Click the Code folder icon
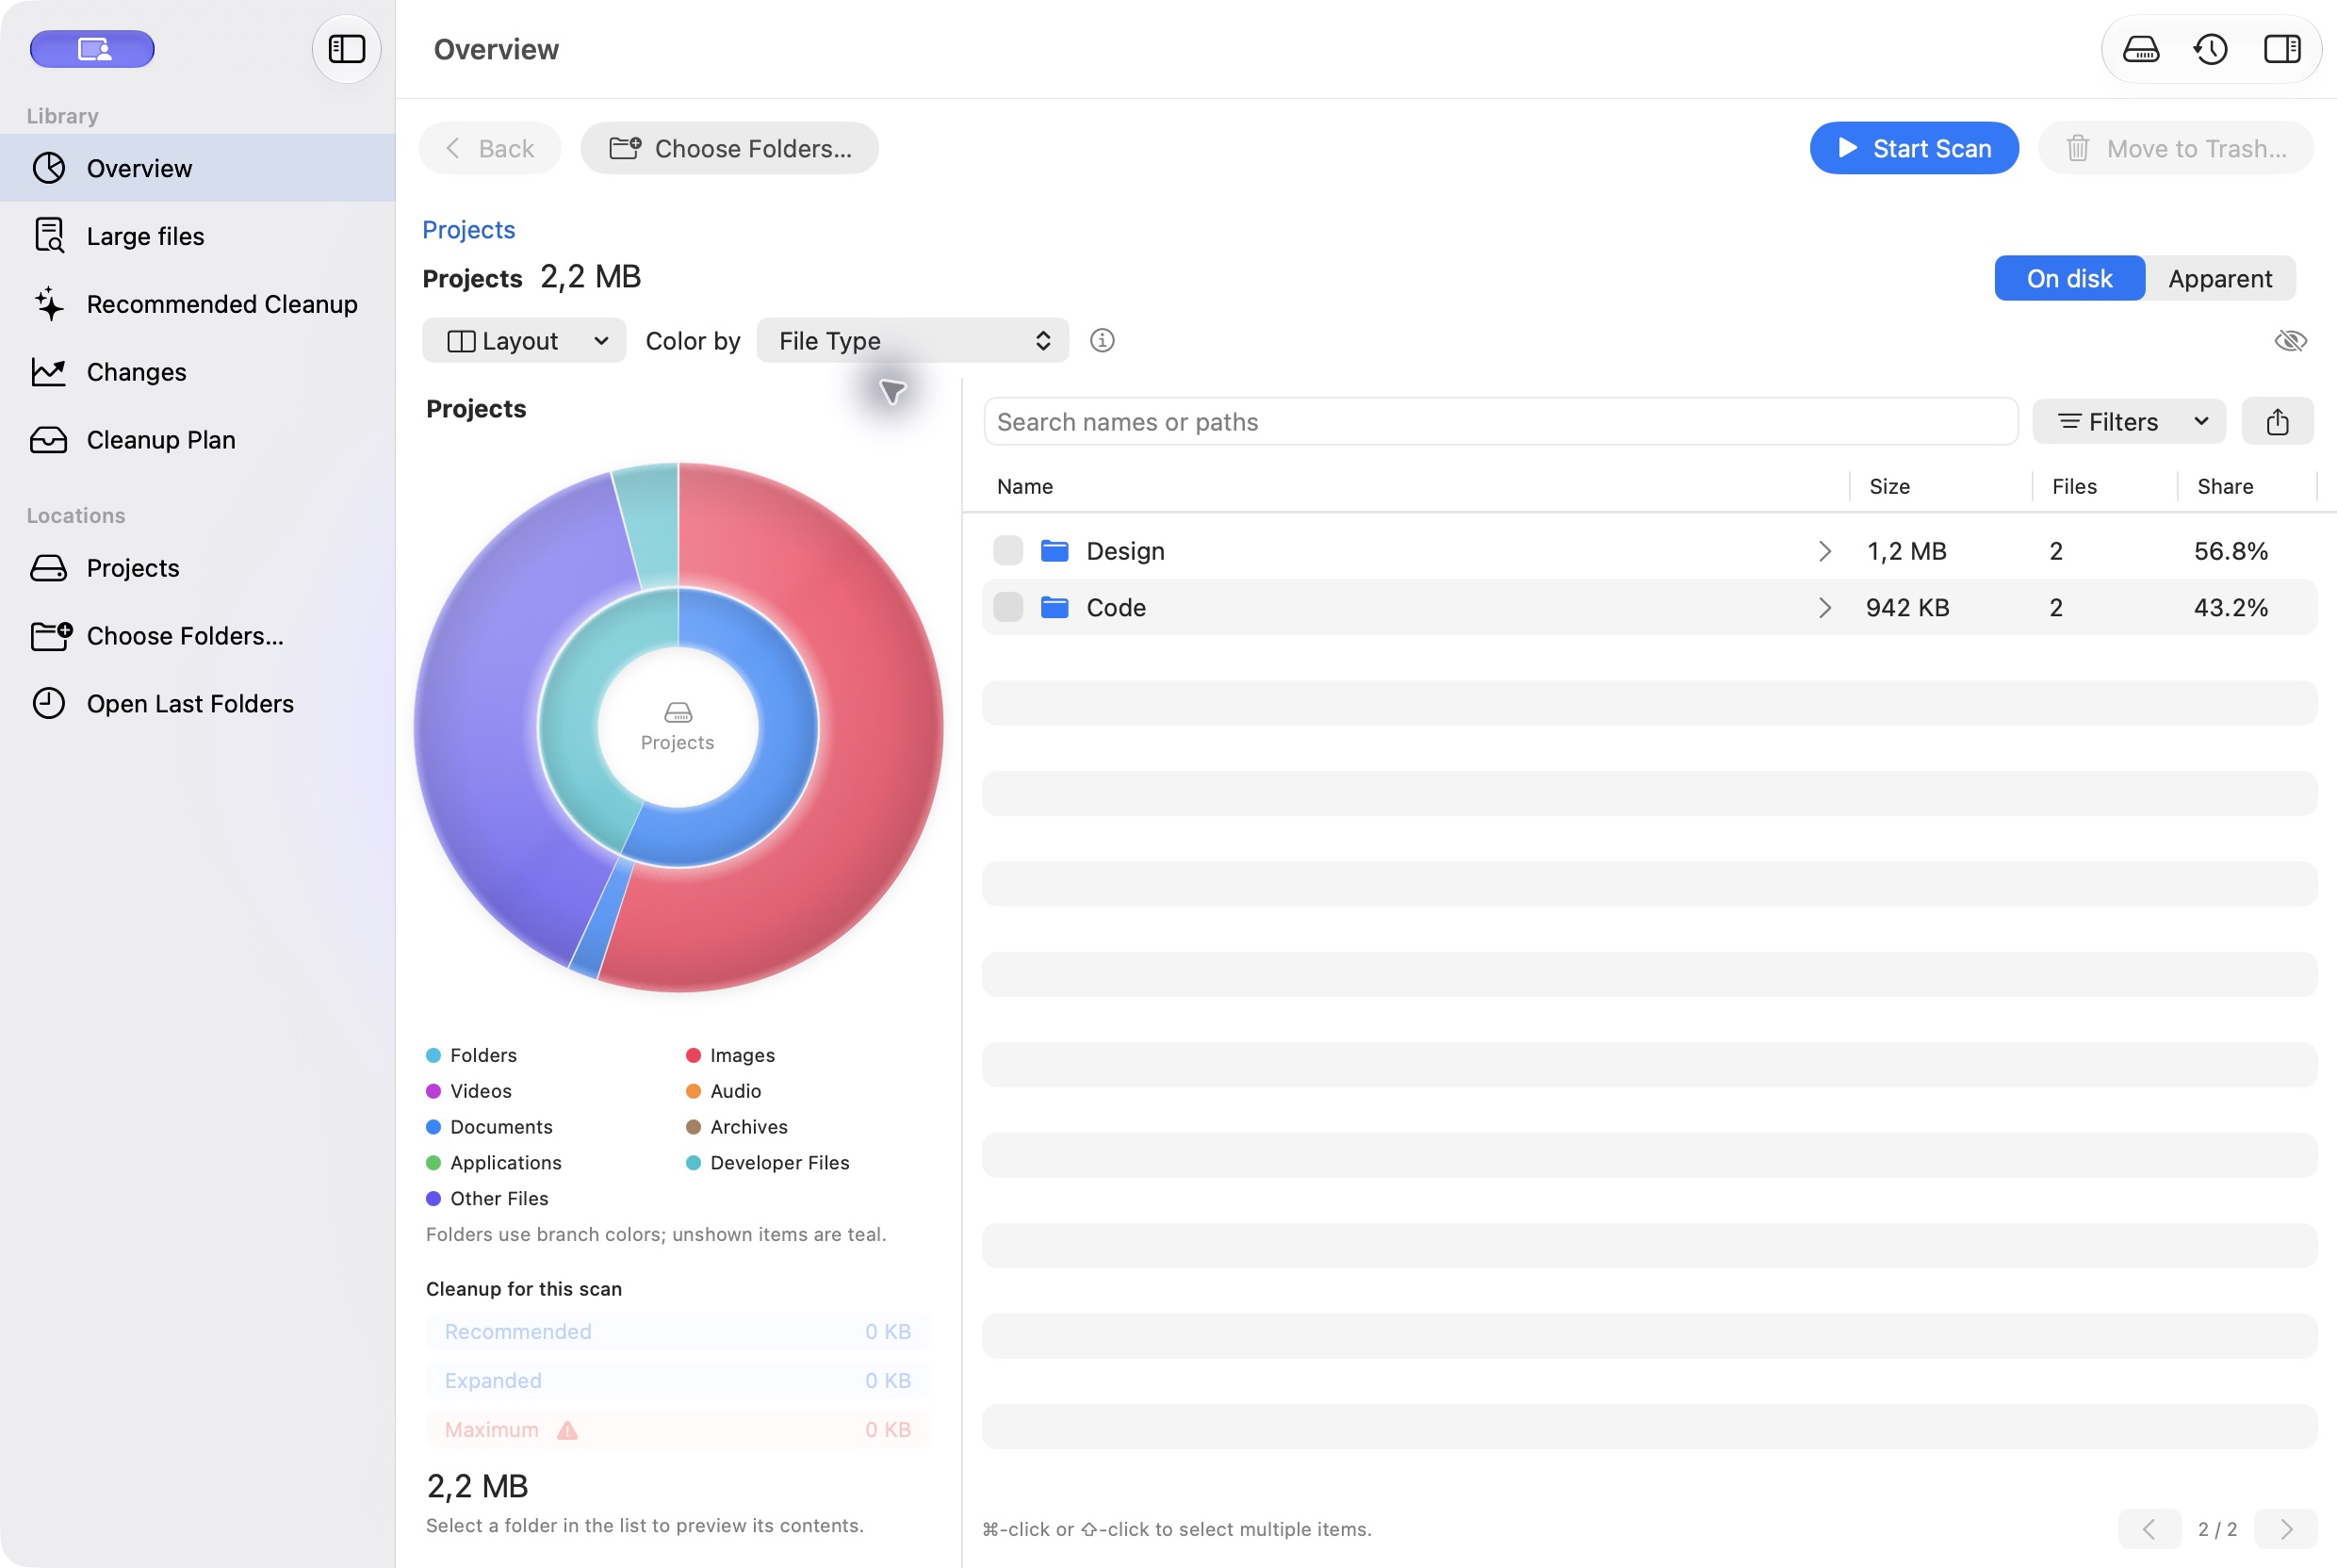Viewport: 2337px width, 1568px height. 1054,607
